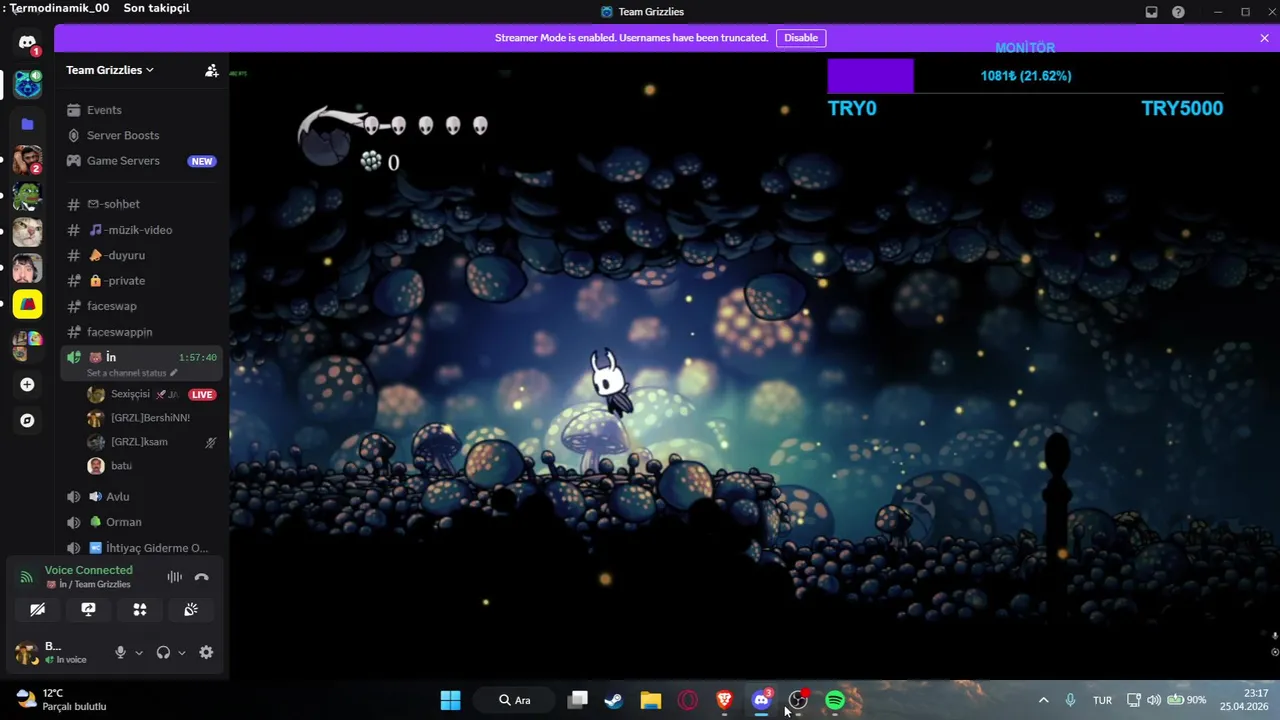Switch the TUR input language indicator
This screenshot has width=1280, height=720.
coord(1102,700)
